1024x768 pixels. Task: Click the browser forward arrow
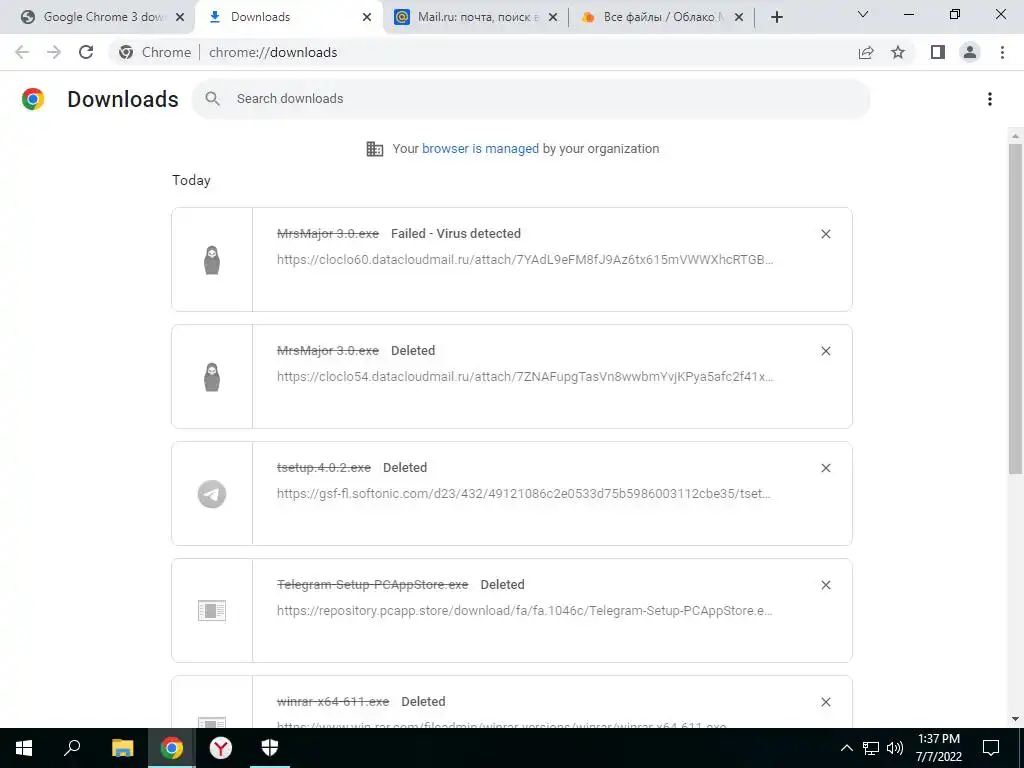[x=54, y=52]
